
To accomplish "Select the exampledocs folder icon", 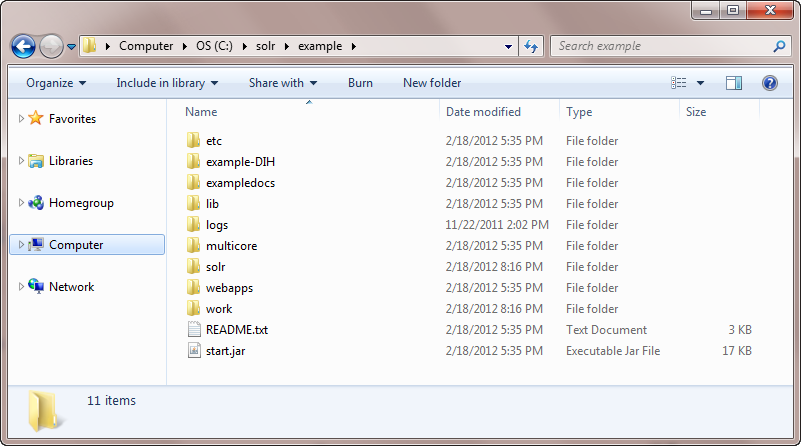I will tap(193, 182).
